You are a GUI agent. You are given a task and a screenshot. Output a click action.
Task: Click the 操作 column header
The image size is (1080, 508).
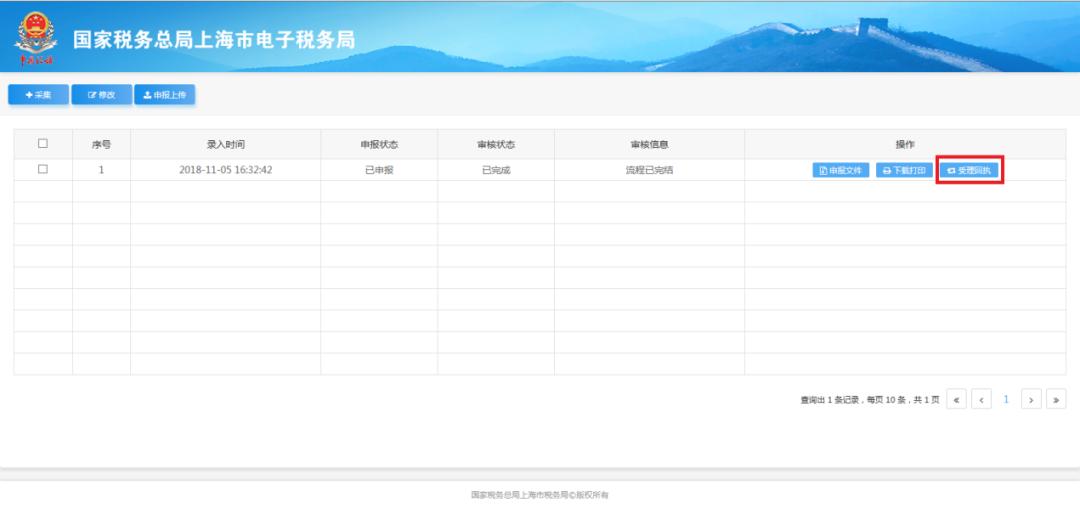(905, 145)
